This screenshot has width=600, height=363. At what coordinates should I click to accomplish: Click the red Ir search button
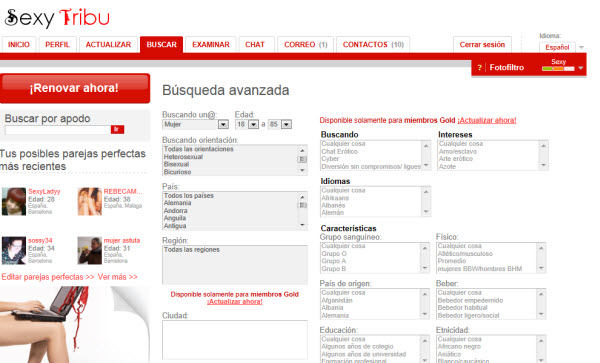click(117, 129)
